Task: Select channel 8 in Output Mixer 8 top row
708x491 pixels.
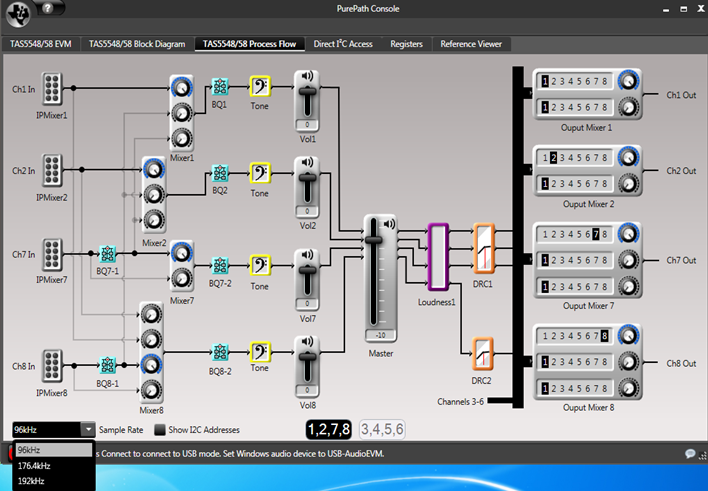Action: click(x=605, y=336)
